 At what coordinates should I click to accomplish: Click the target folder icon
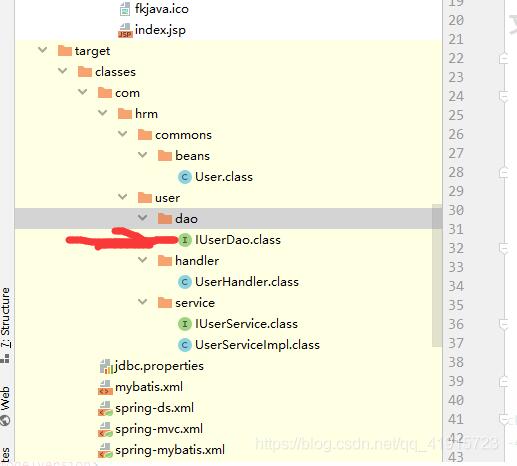click(65, 51)
